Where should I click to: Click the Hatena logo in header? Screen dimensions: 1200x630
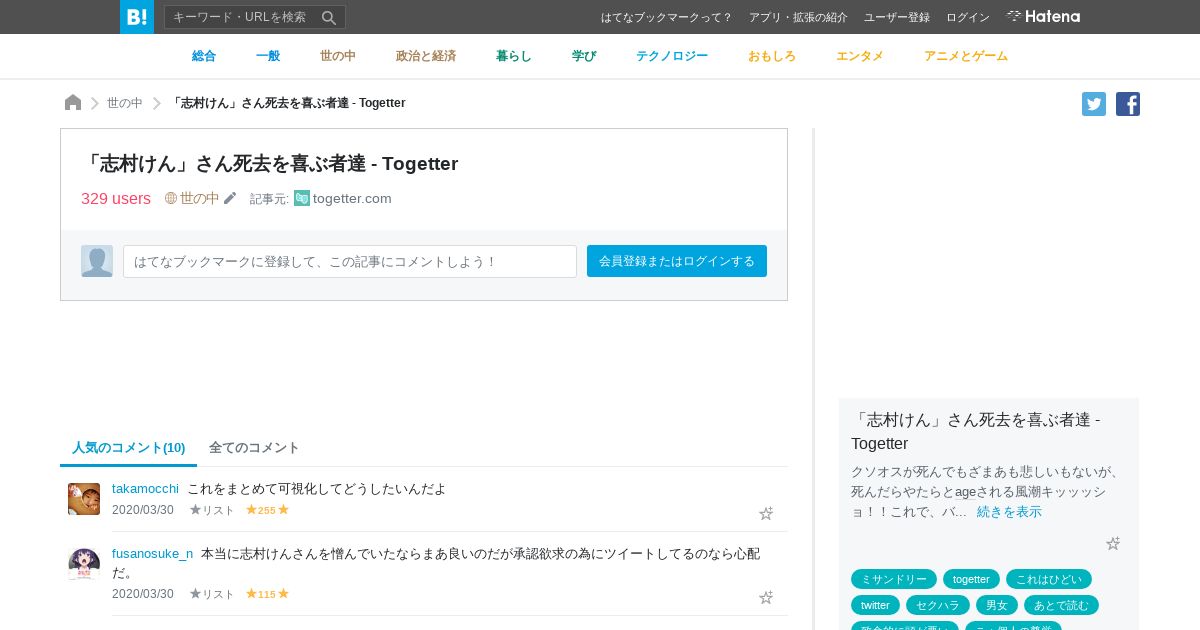(x=1043, y=17)
